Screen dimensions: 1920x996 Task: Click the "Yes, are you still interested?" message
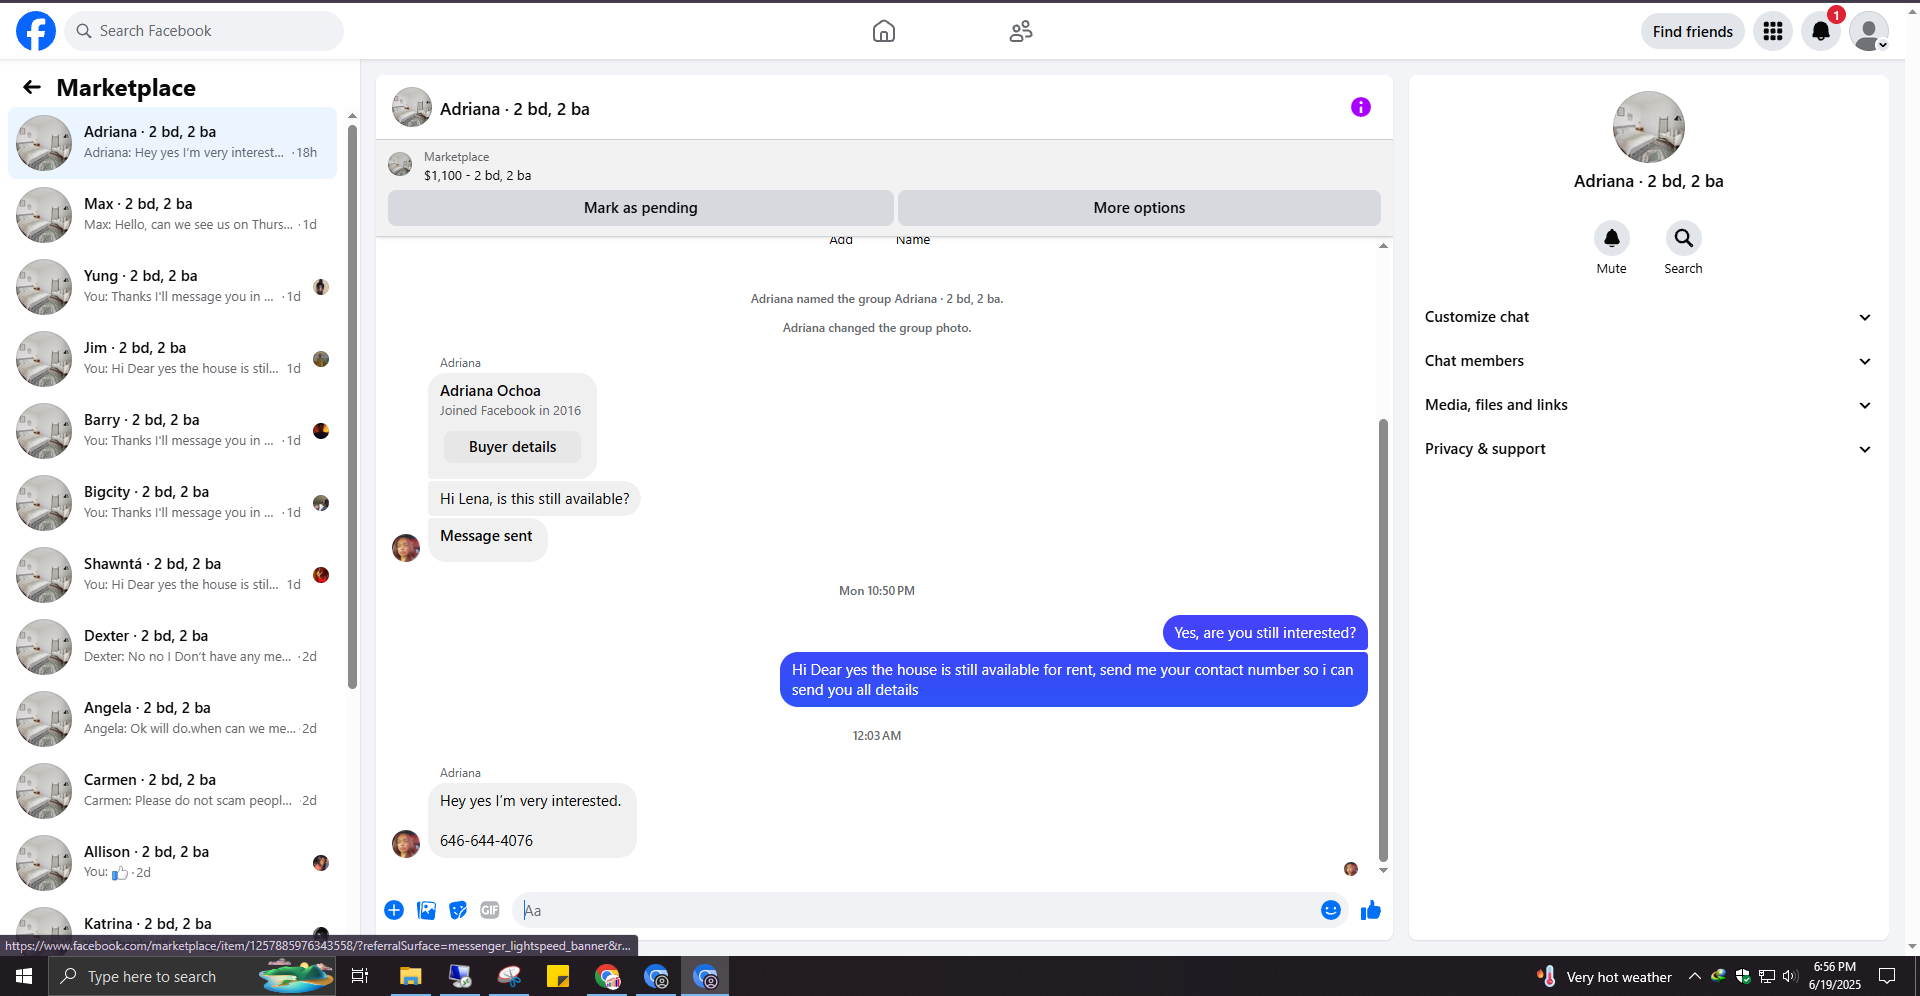pos(1265,633)
